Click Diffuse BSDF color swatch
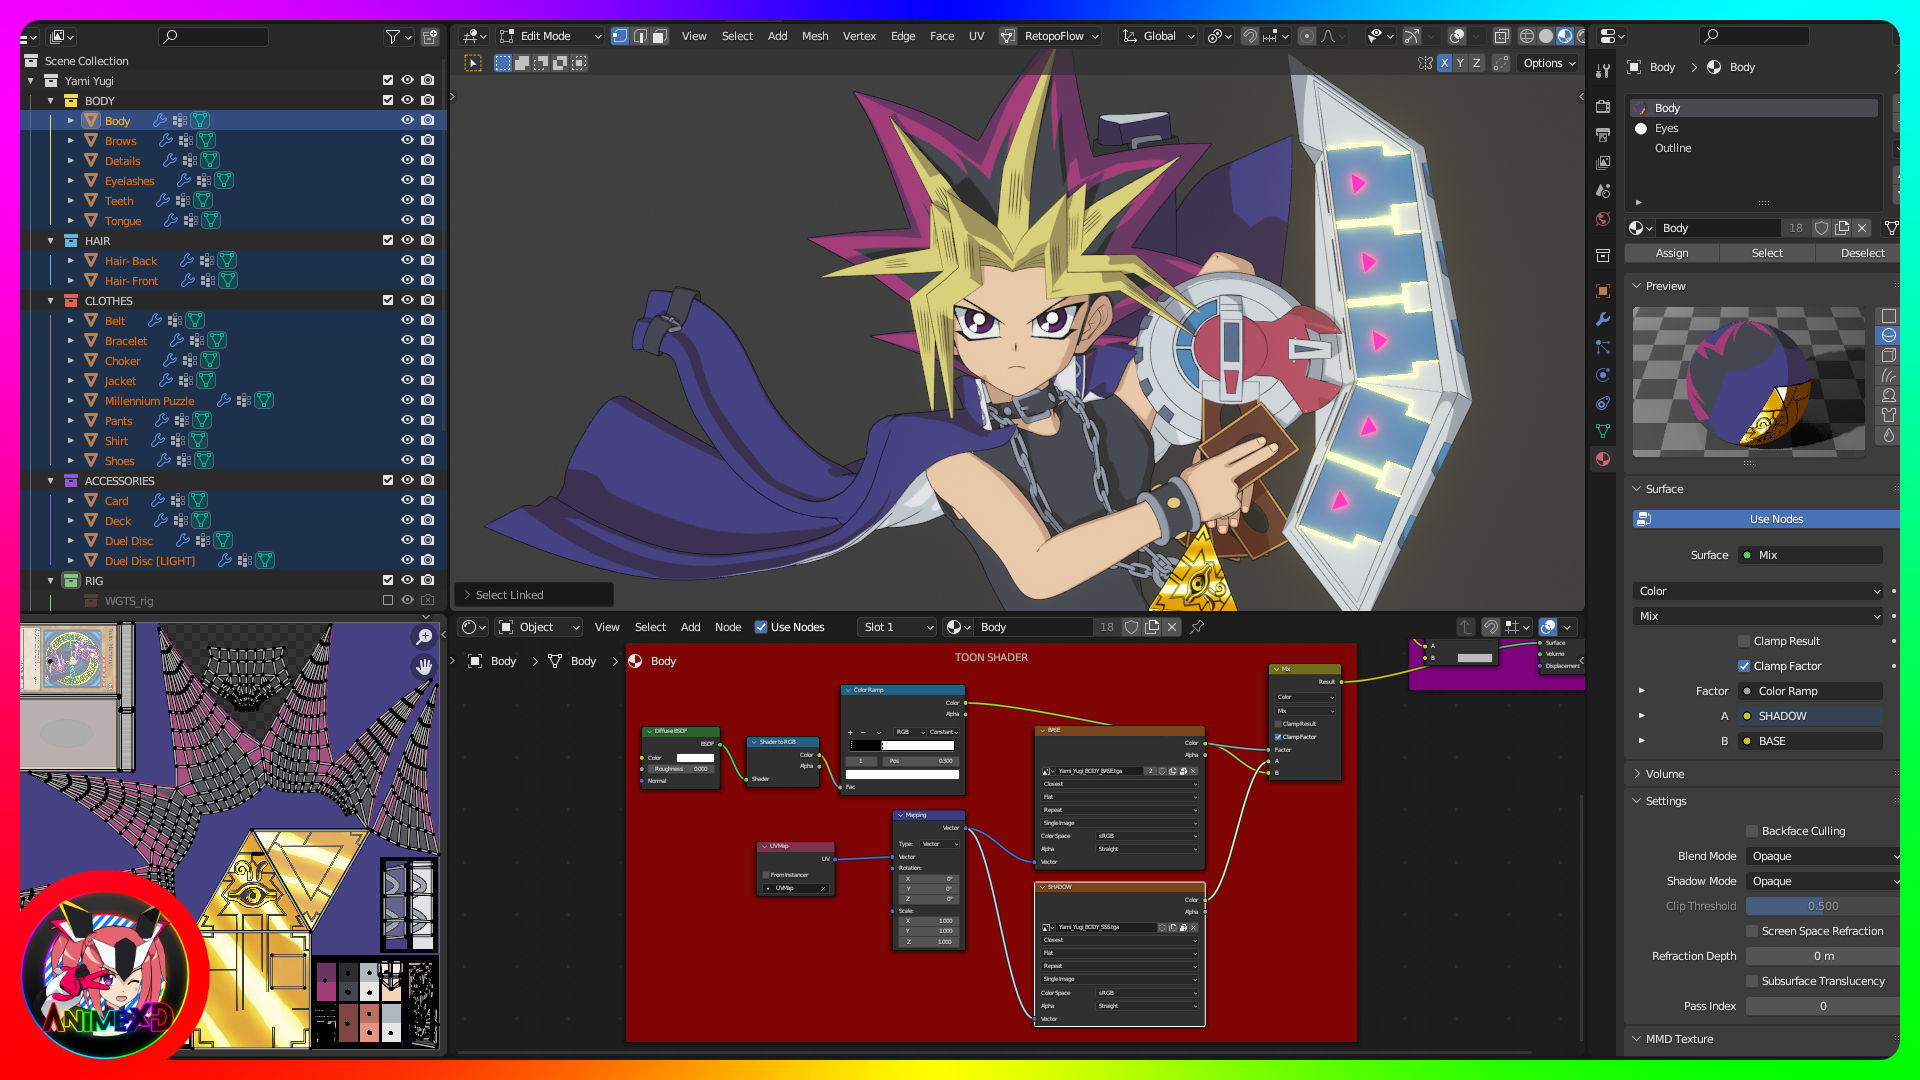This screenshot has width=1920, height=1080. pyautogui.click(x=695, y=758)
